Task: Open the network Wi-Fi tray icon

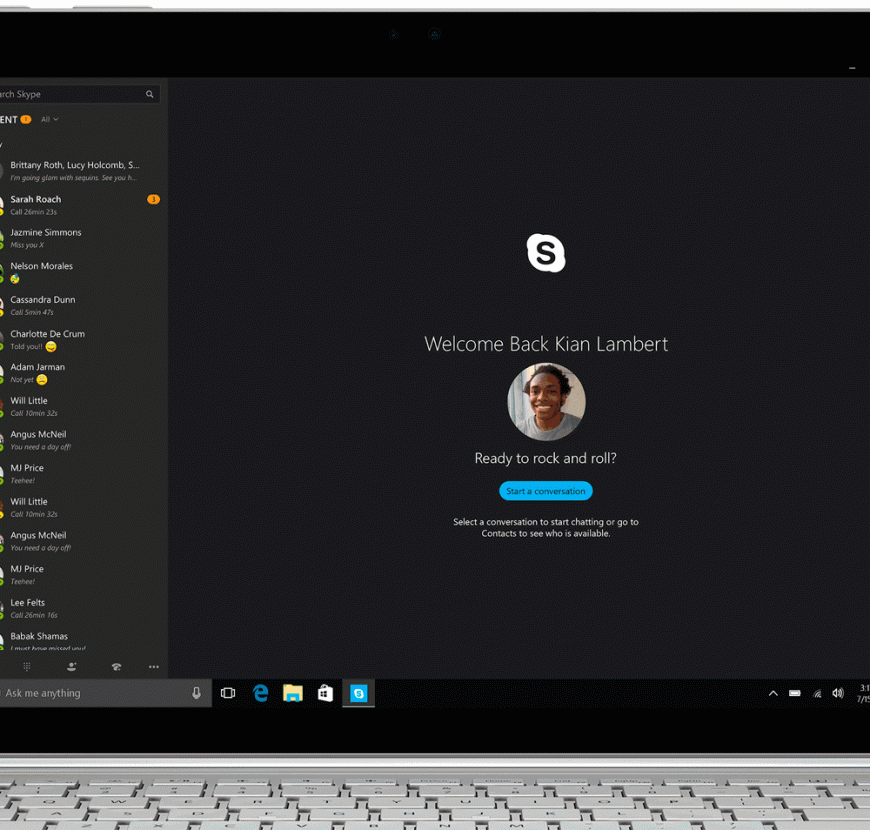Action: pyautogui.click(x=817, y=693)
